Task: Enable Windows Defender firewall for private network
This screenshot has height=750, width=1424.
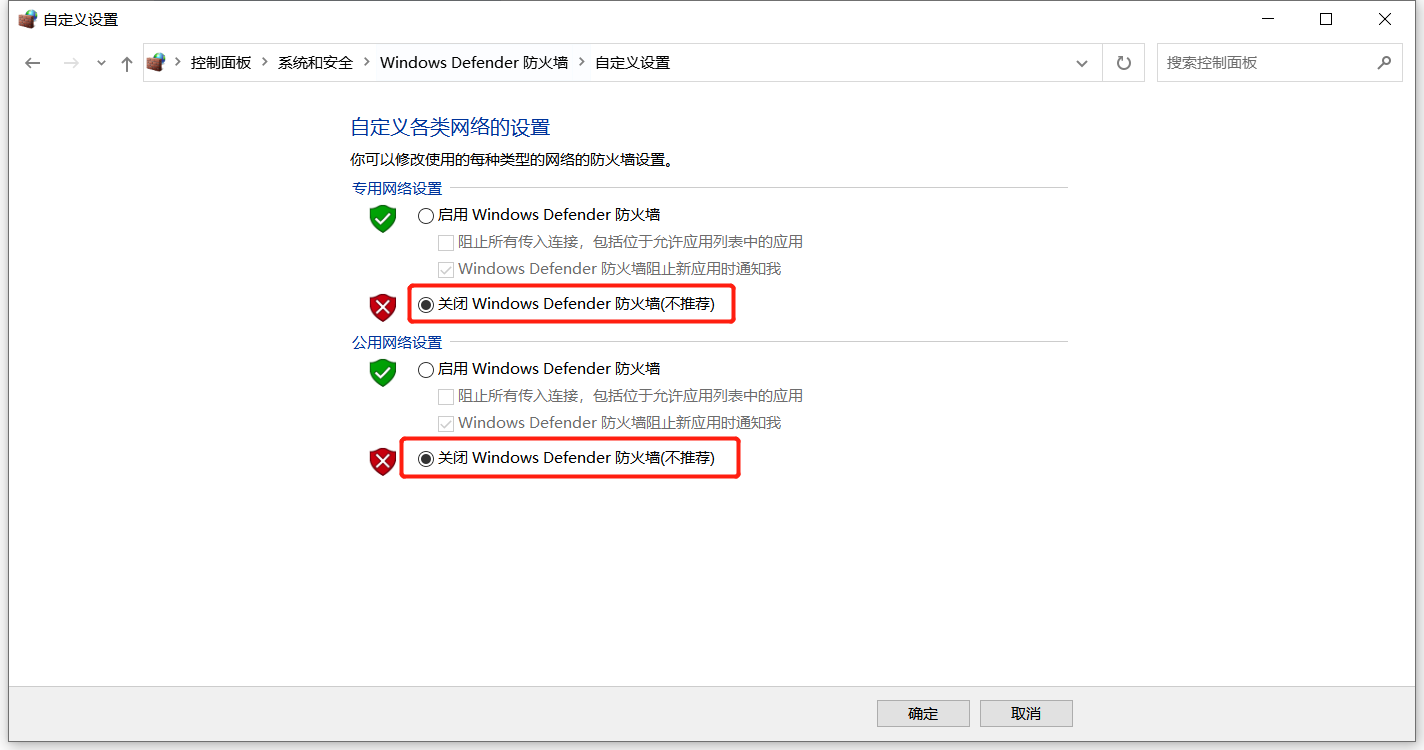Action: (x=426, y=215)
